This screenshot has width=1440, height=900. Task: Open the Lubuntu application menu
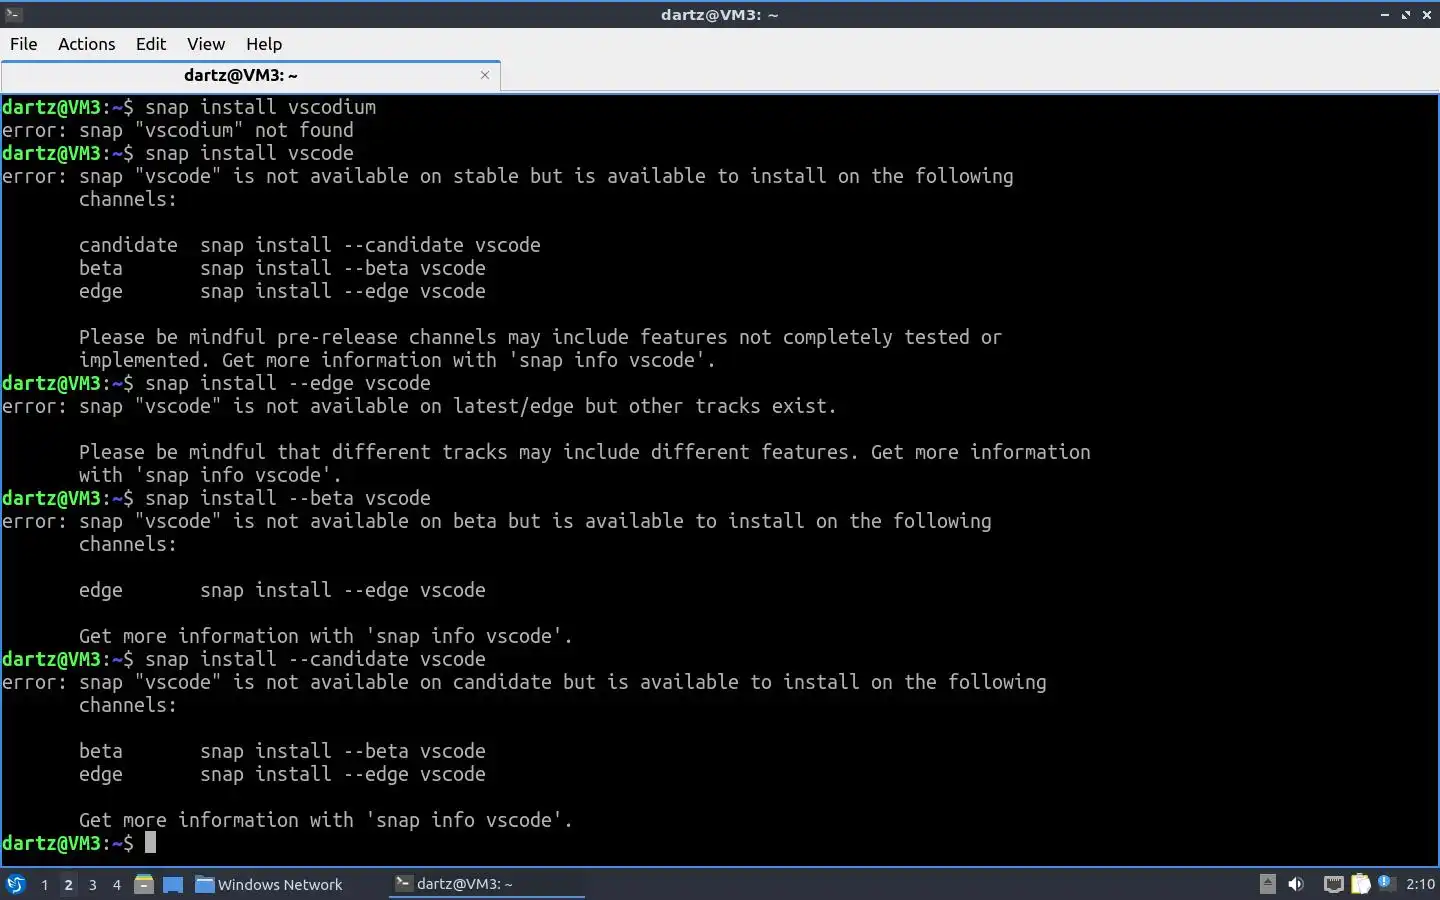[x=15, y=884]
